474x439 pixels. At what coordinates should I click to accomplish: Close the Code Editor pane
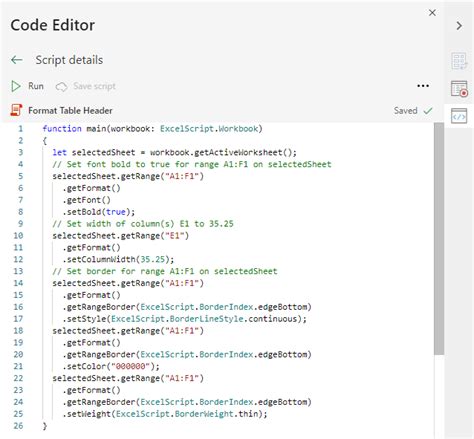pos(432,13)
